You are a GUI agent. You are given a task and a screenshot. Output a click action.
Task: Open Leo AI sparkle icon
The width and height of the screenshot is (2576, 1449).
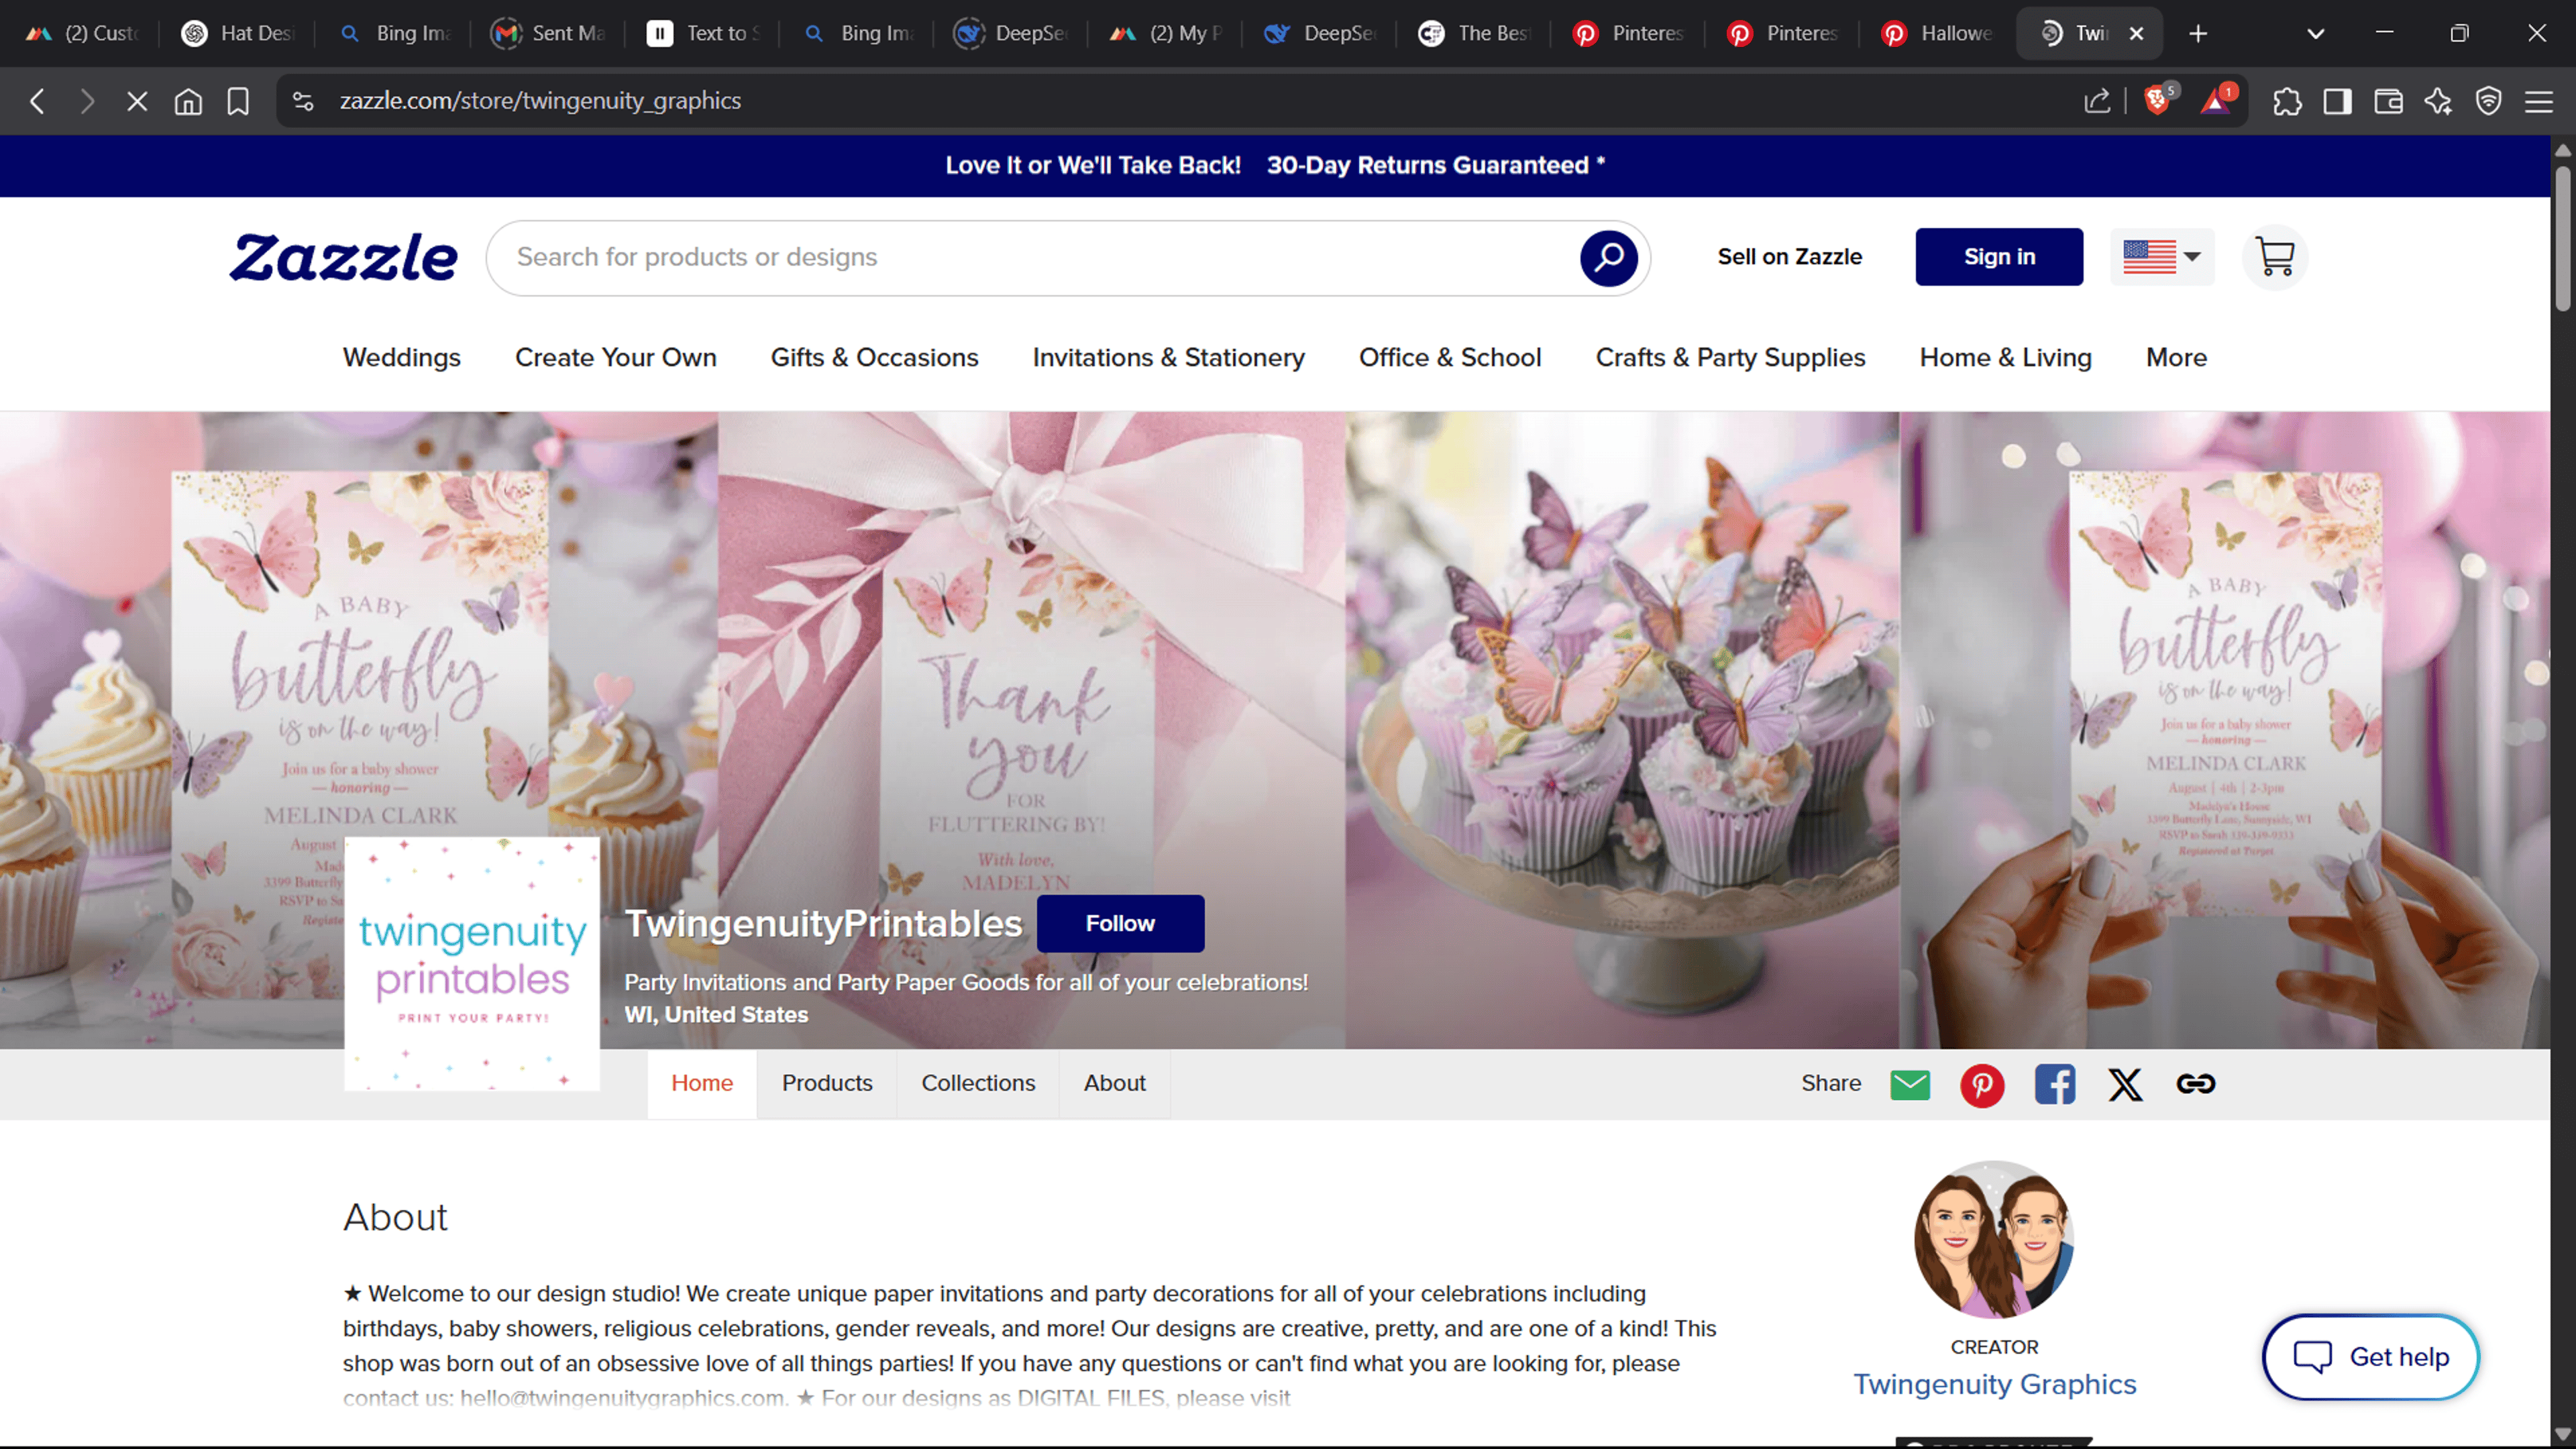click(2438, 101)
